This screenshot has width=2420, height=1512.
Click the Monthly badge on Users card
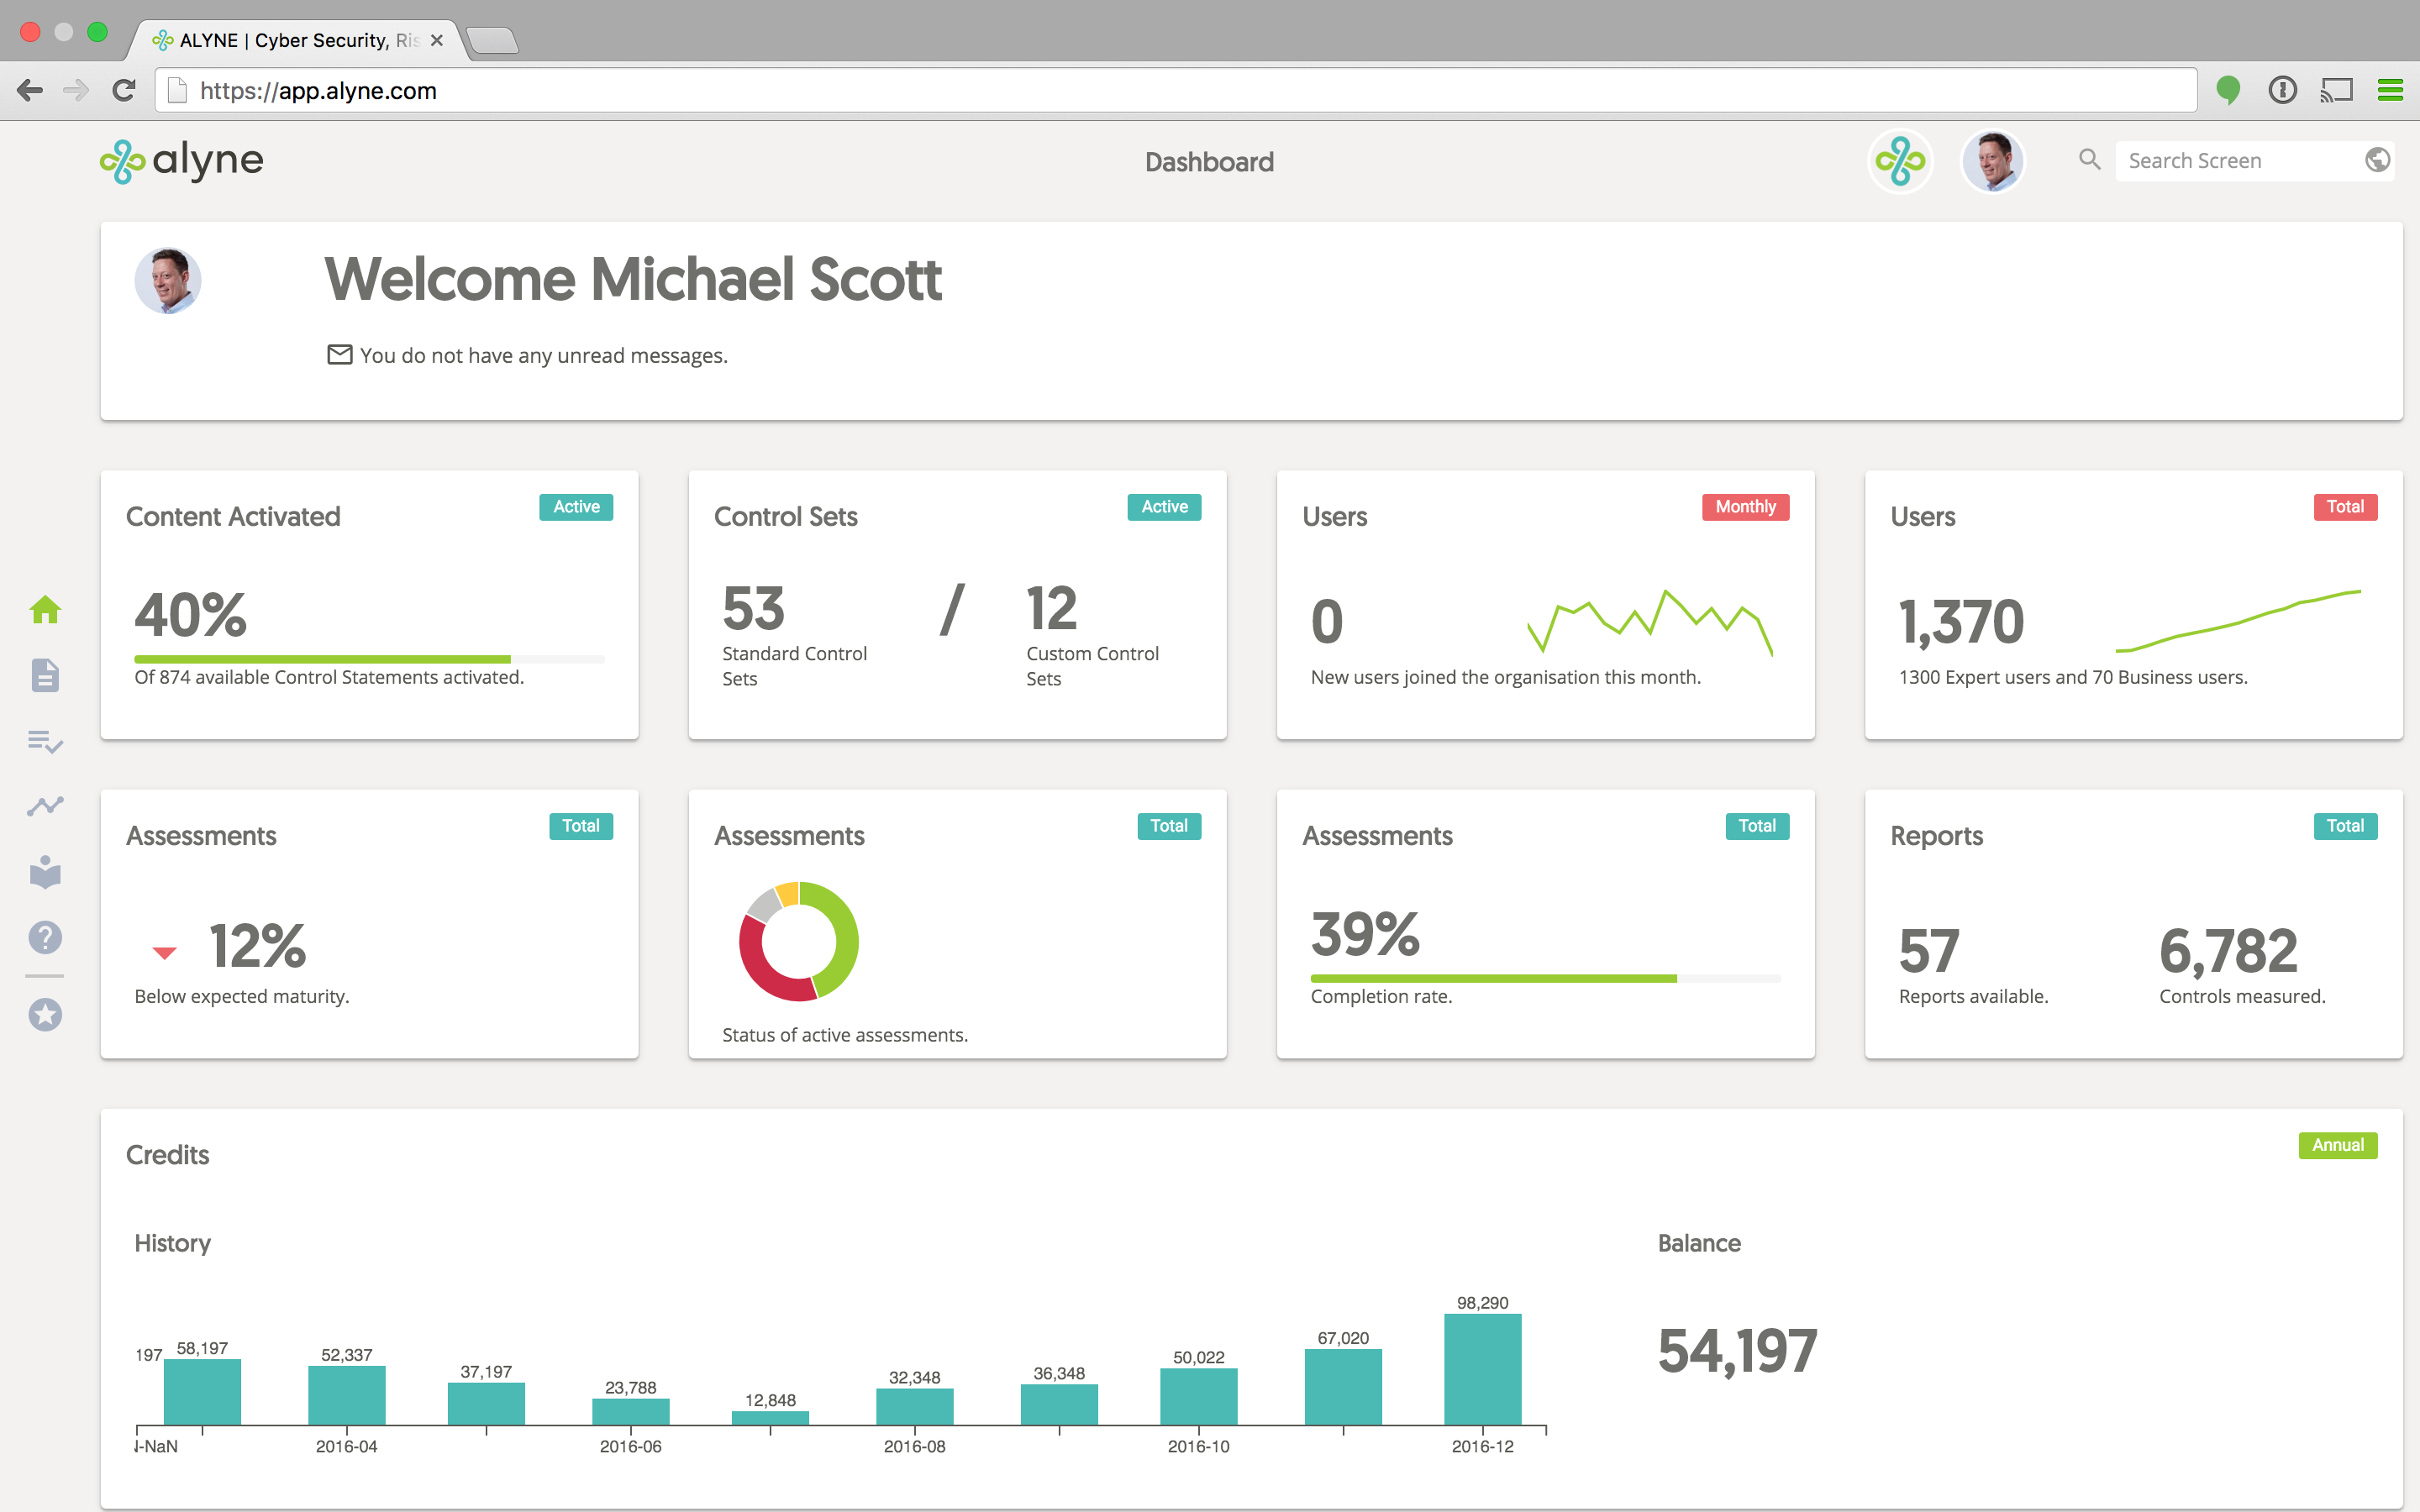click(1744, 507)
